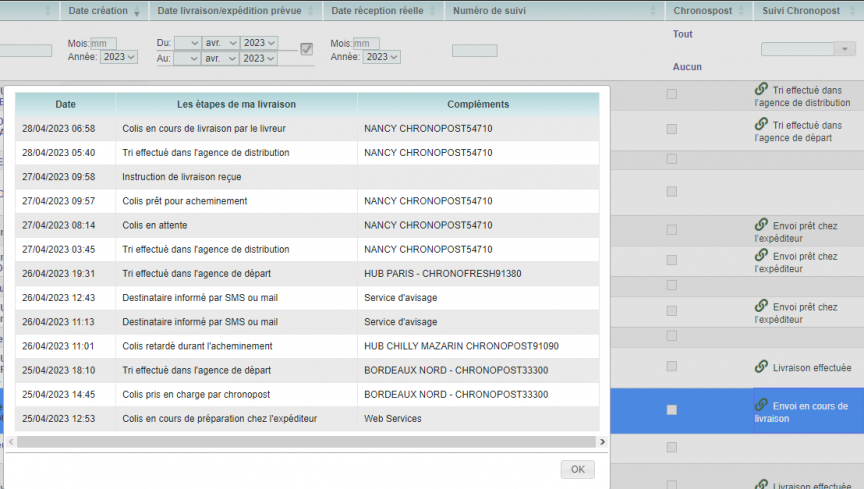Check the Chronospost box in the first row
Image resolution: width=864 pixels, height=489 pixels.
click(672, 94)
